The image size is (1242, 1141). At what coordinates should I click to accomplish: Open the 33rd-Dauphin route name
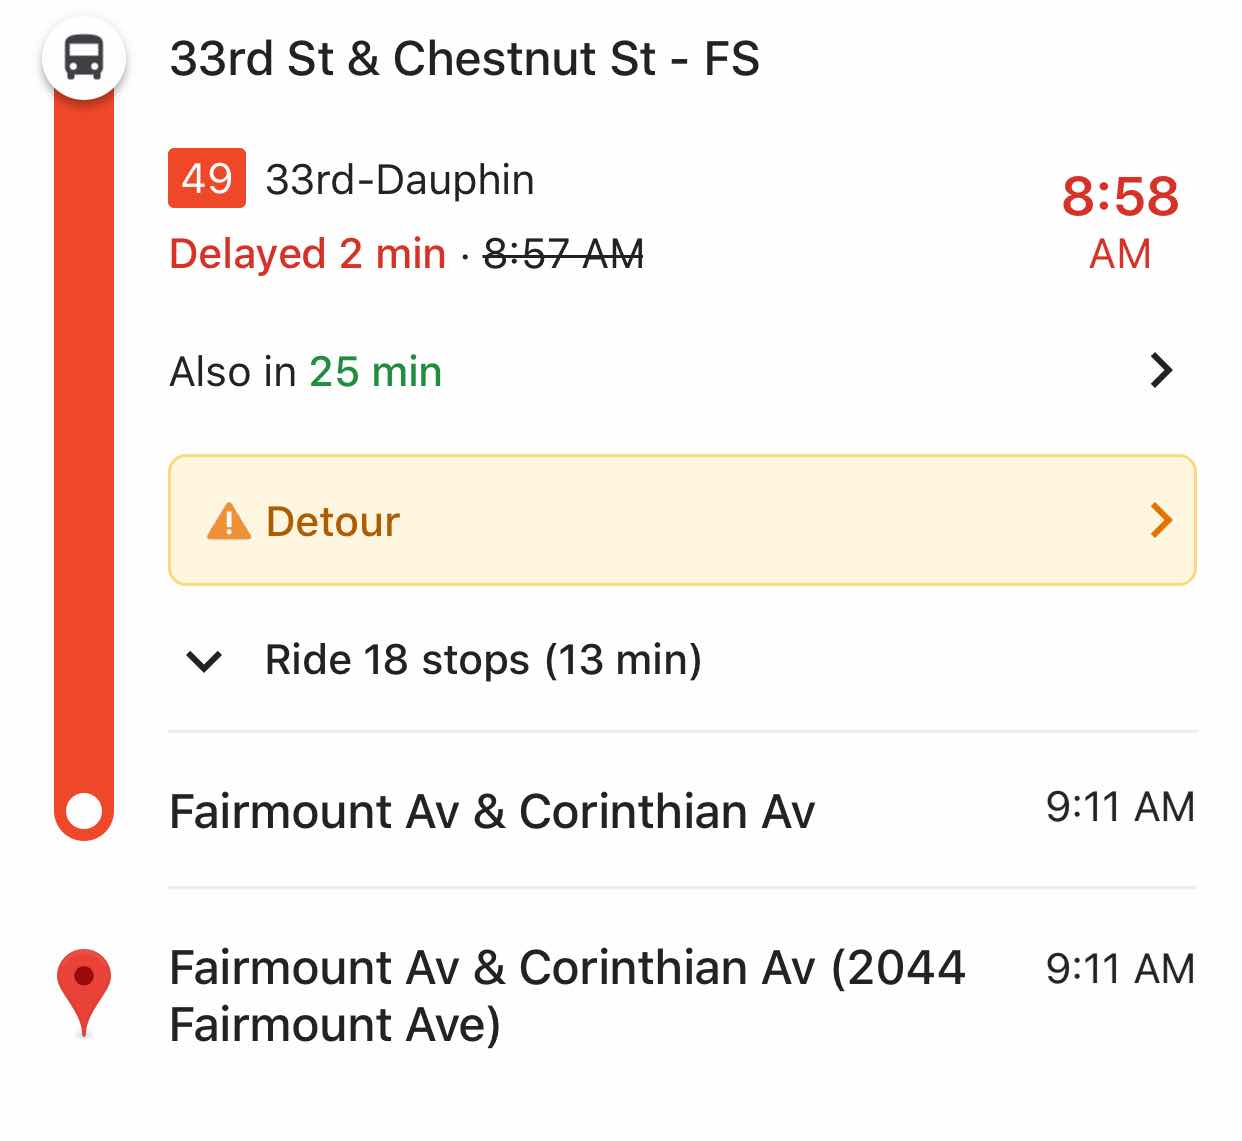[400, 180]
